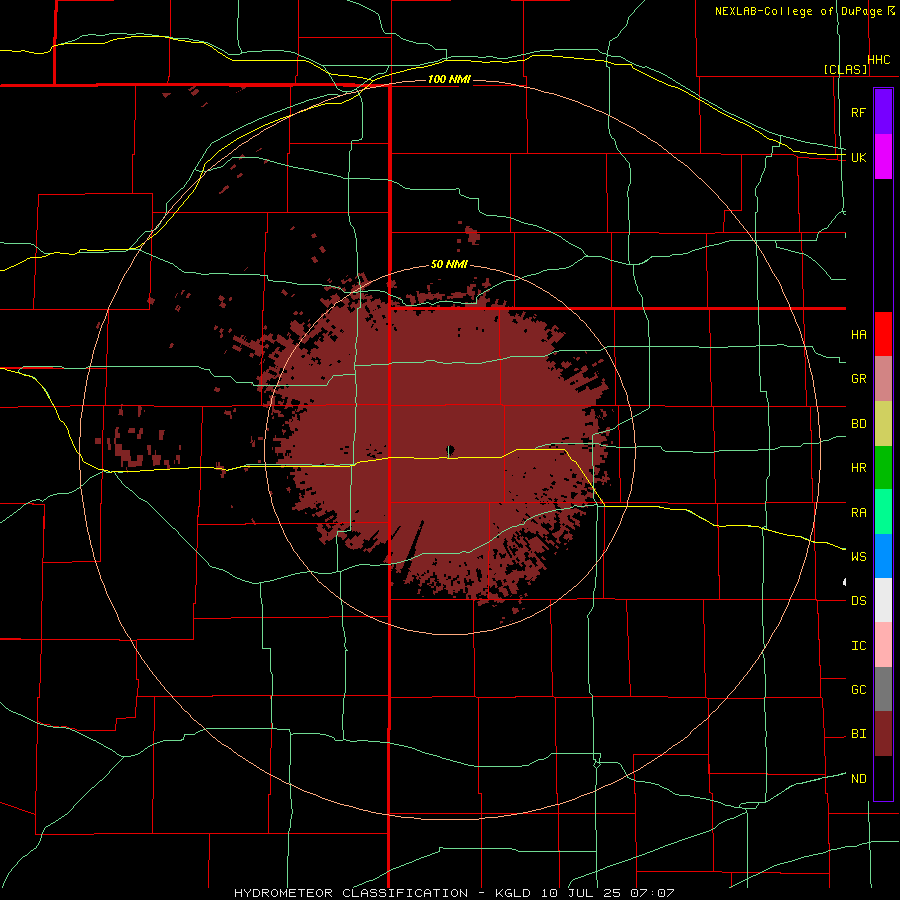The image size is (900, 900).
Task: Click the HHC product label
Action: (x=879, y=60)
